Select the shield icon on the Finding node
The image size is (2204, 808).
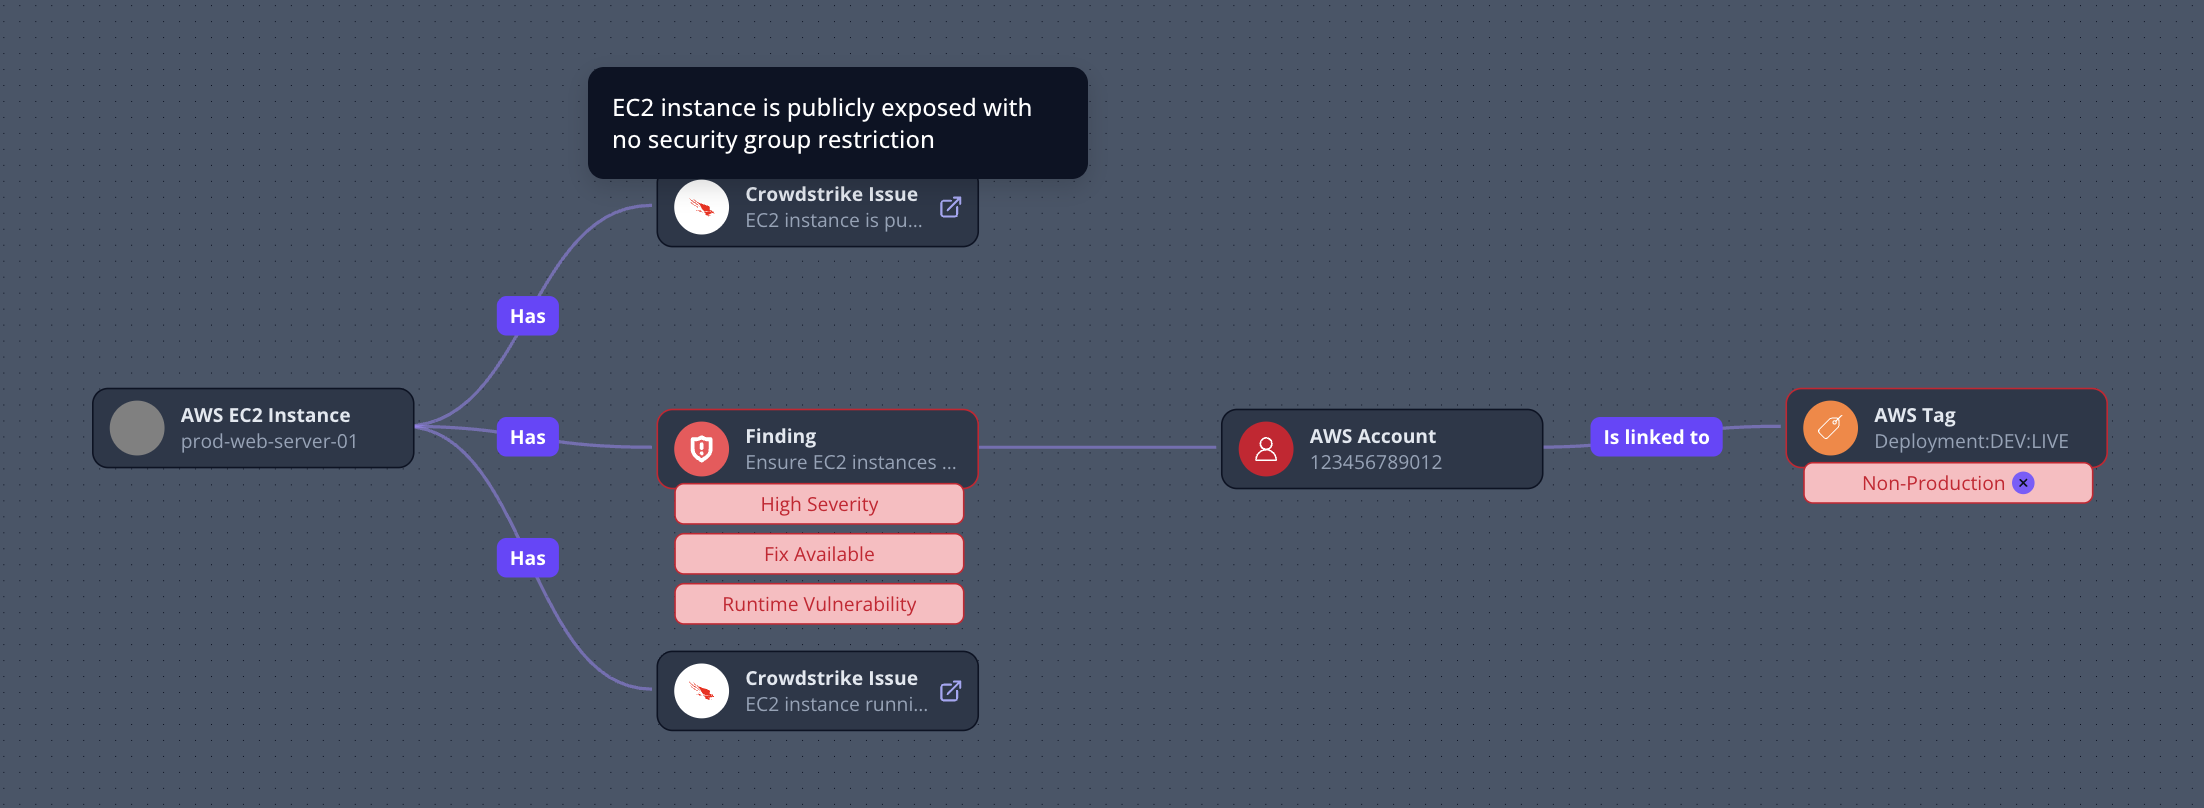[701, 448]
